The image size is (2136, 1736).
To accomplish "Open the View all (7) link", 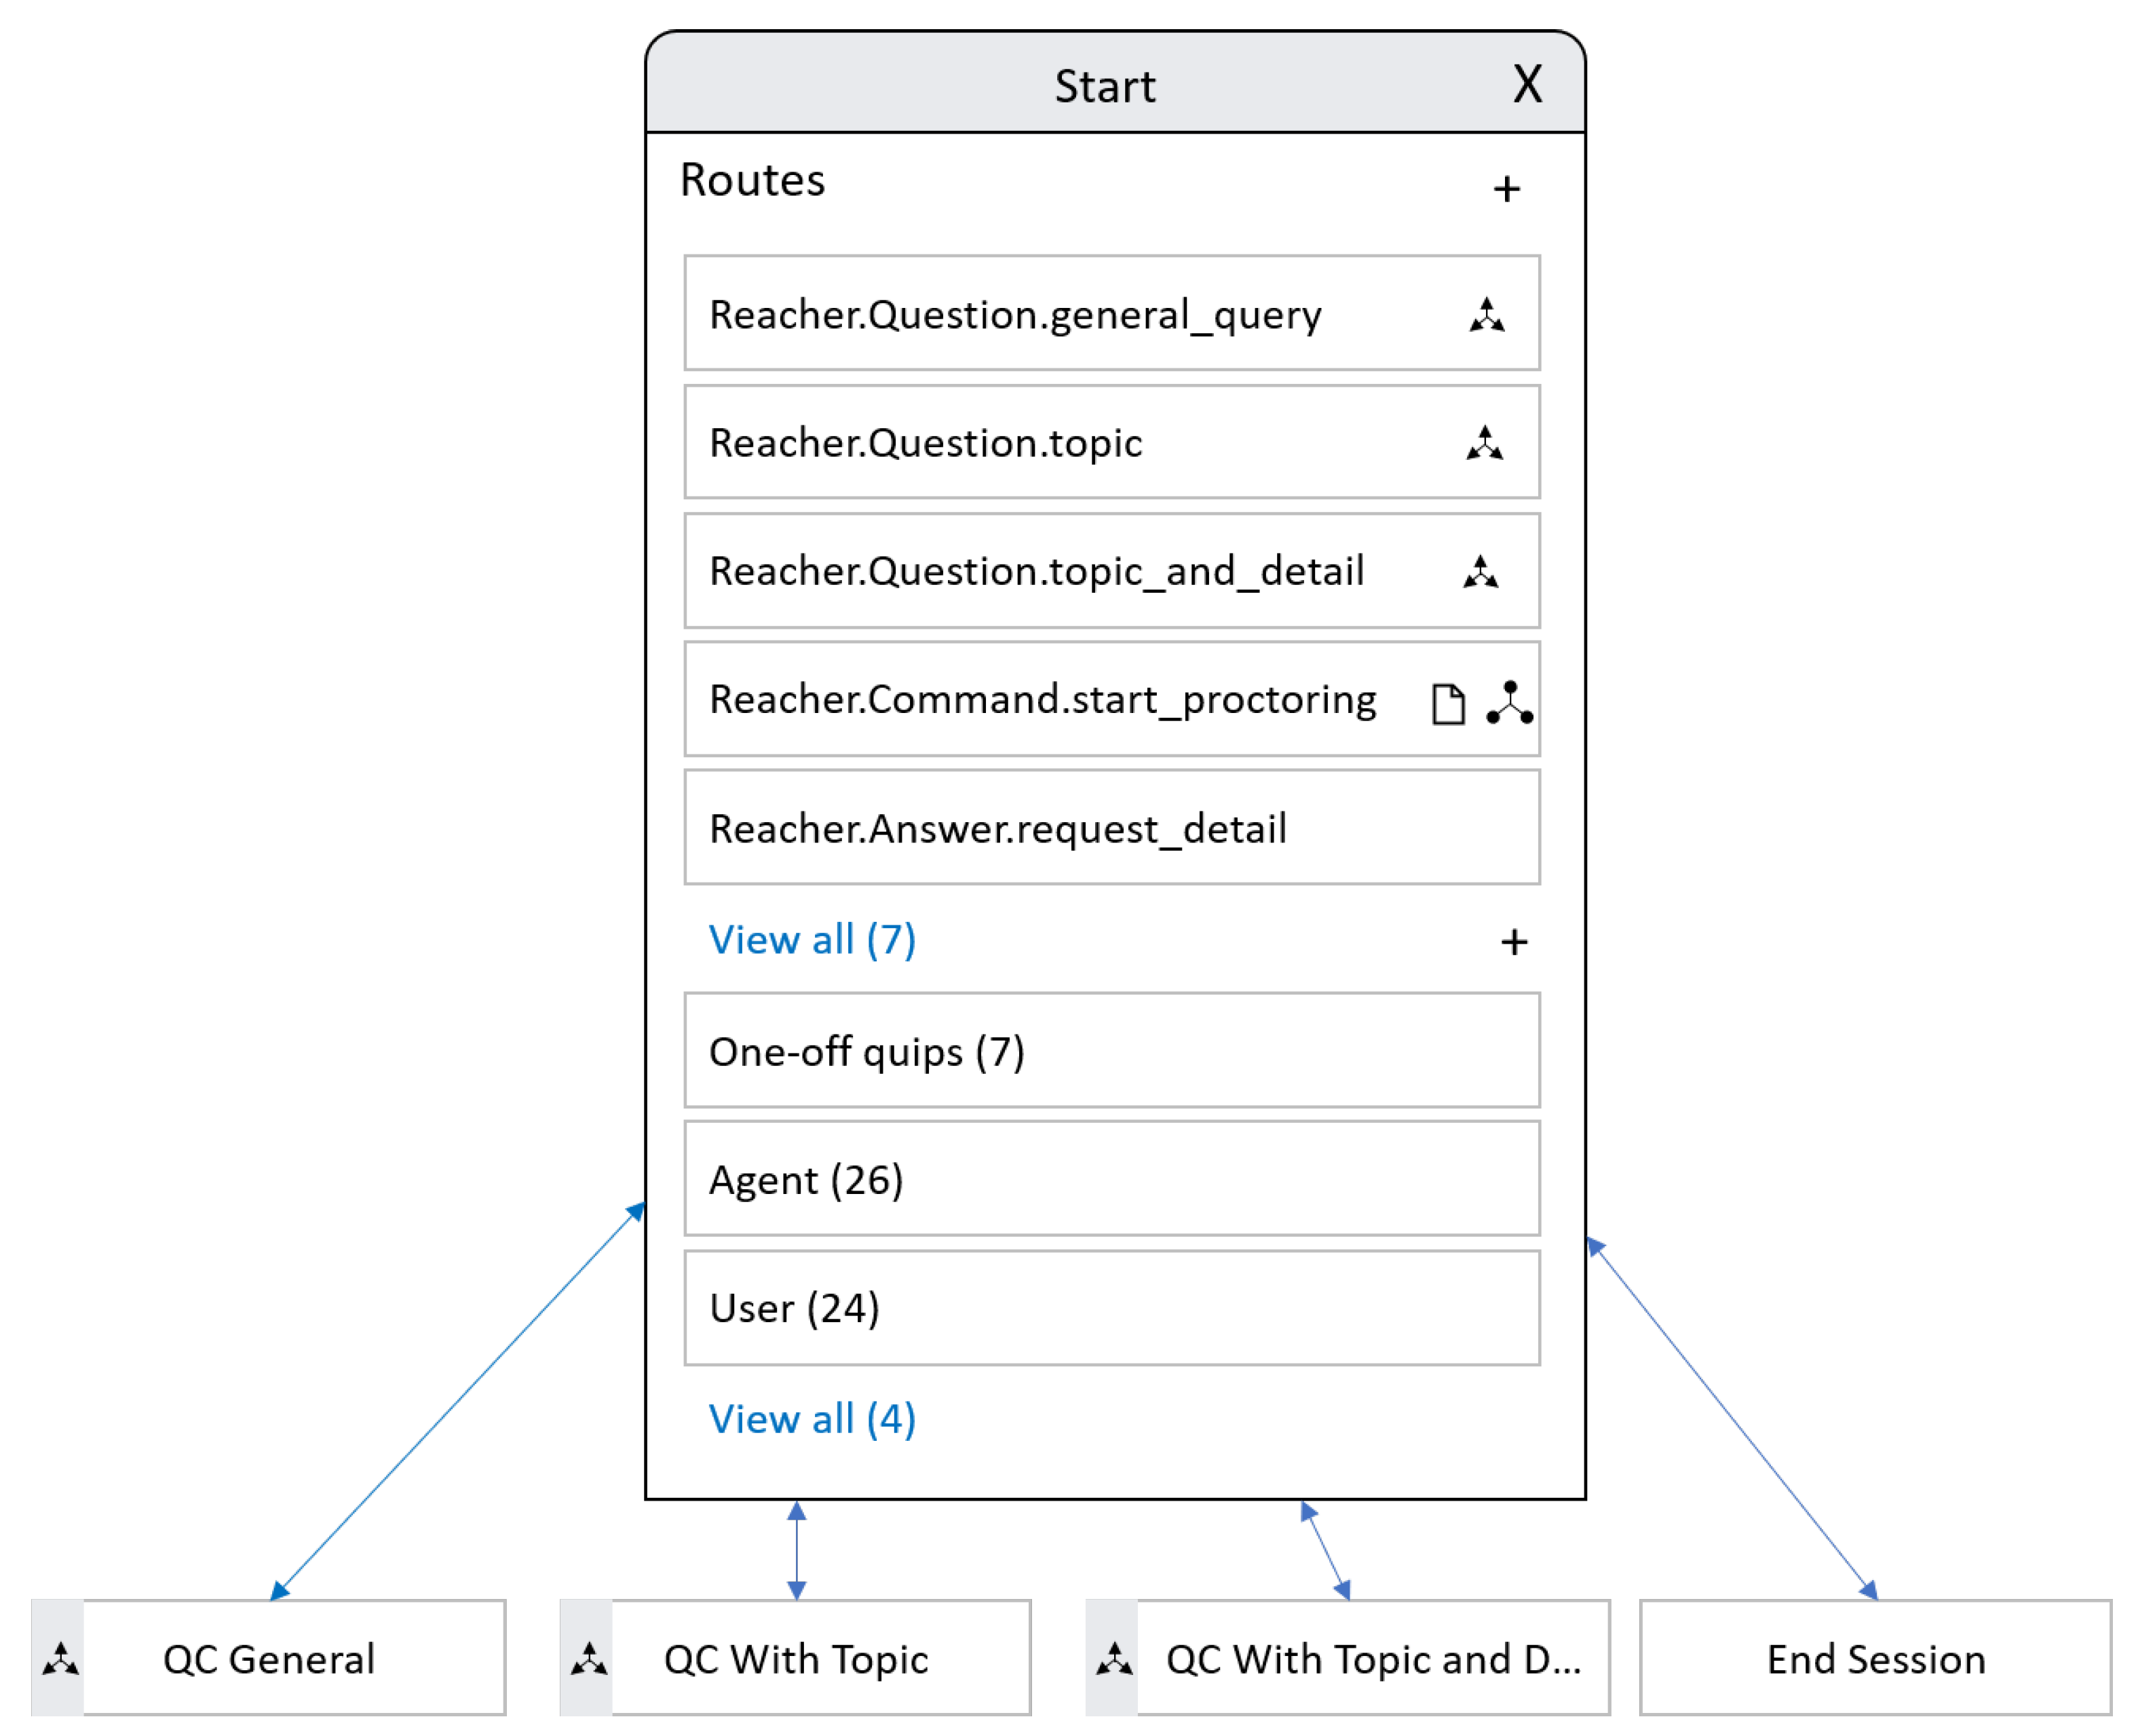I will (811, 940).
